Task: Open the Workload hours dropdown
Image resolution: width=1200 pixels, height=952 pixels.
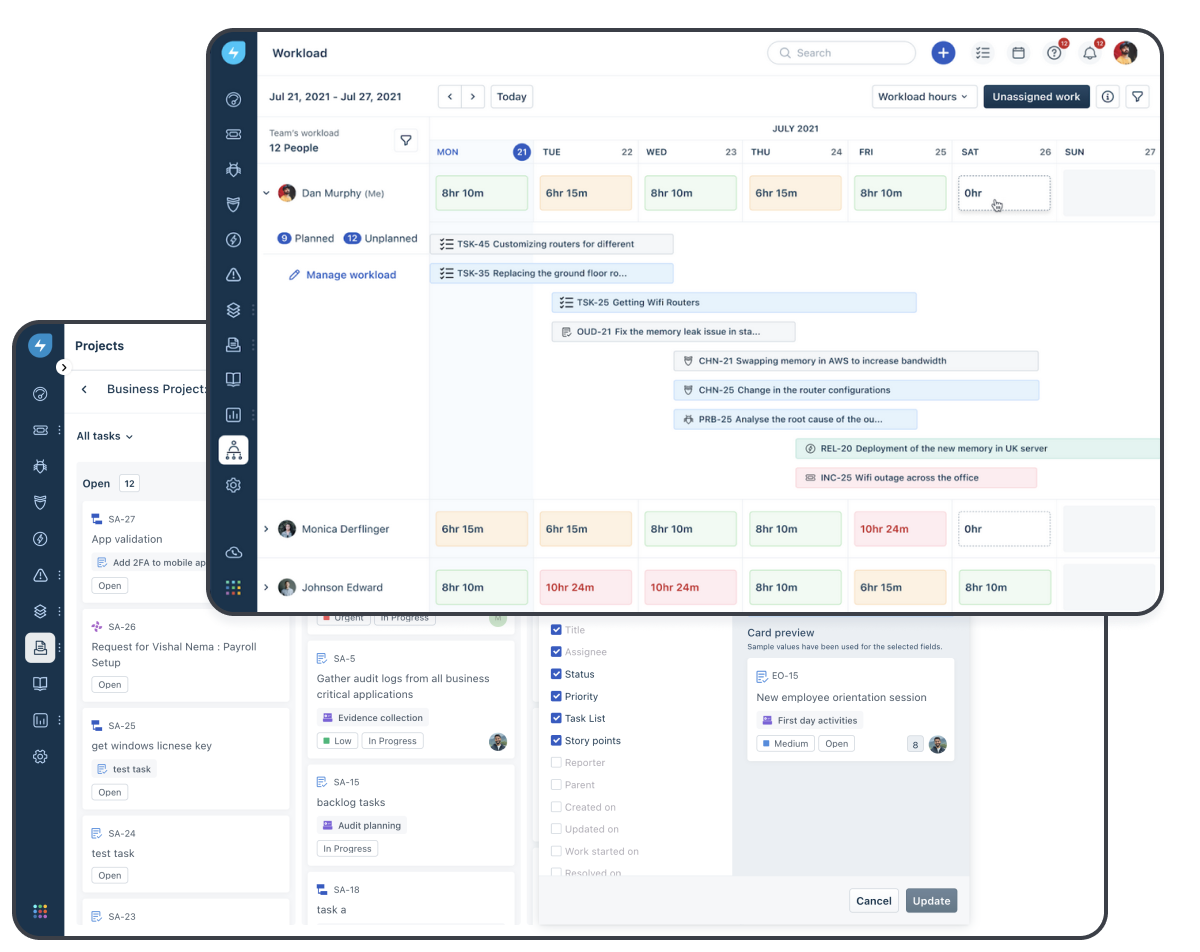Action: pyautogui.click(x=923, y=97)
